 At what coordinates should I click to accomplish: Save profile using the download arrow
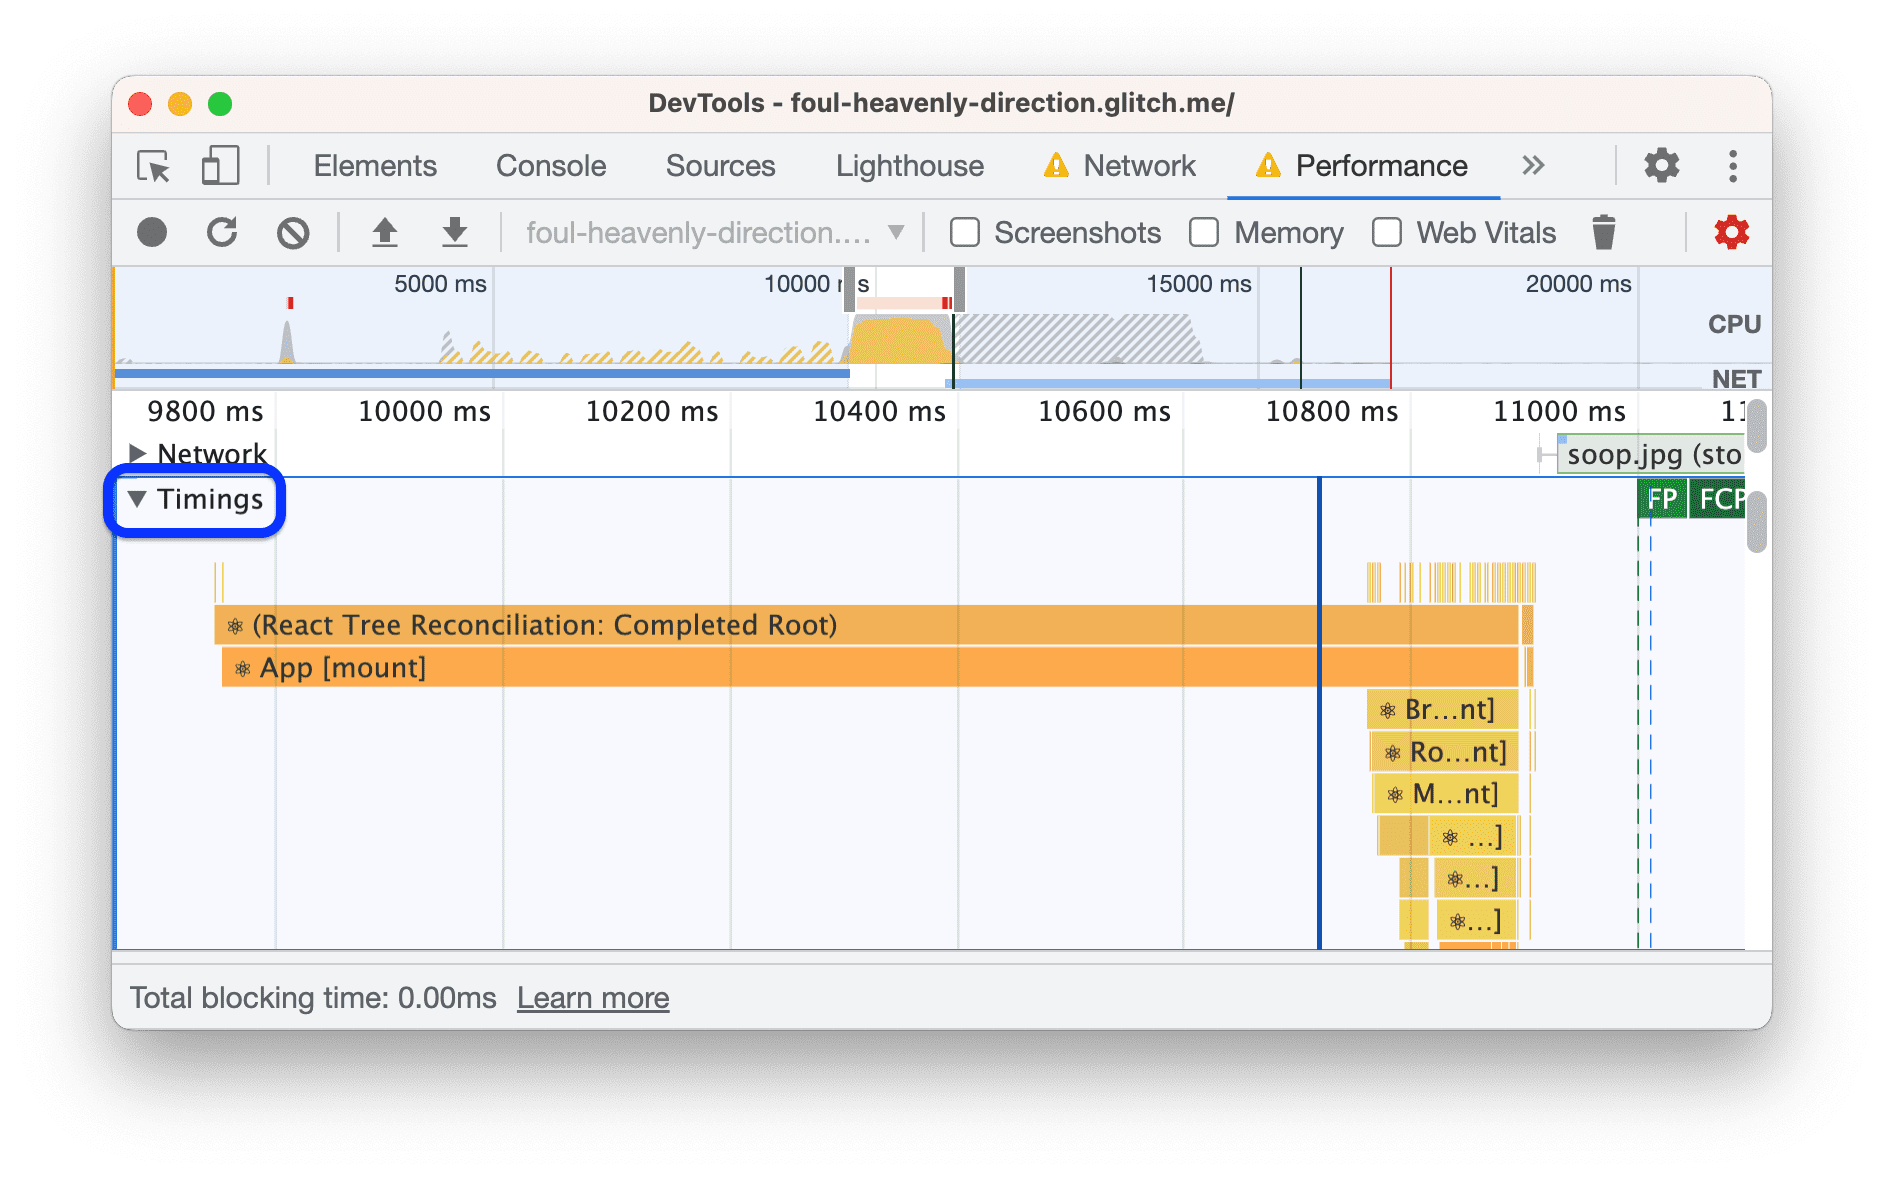455,233
